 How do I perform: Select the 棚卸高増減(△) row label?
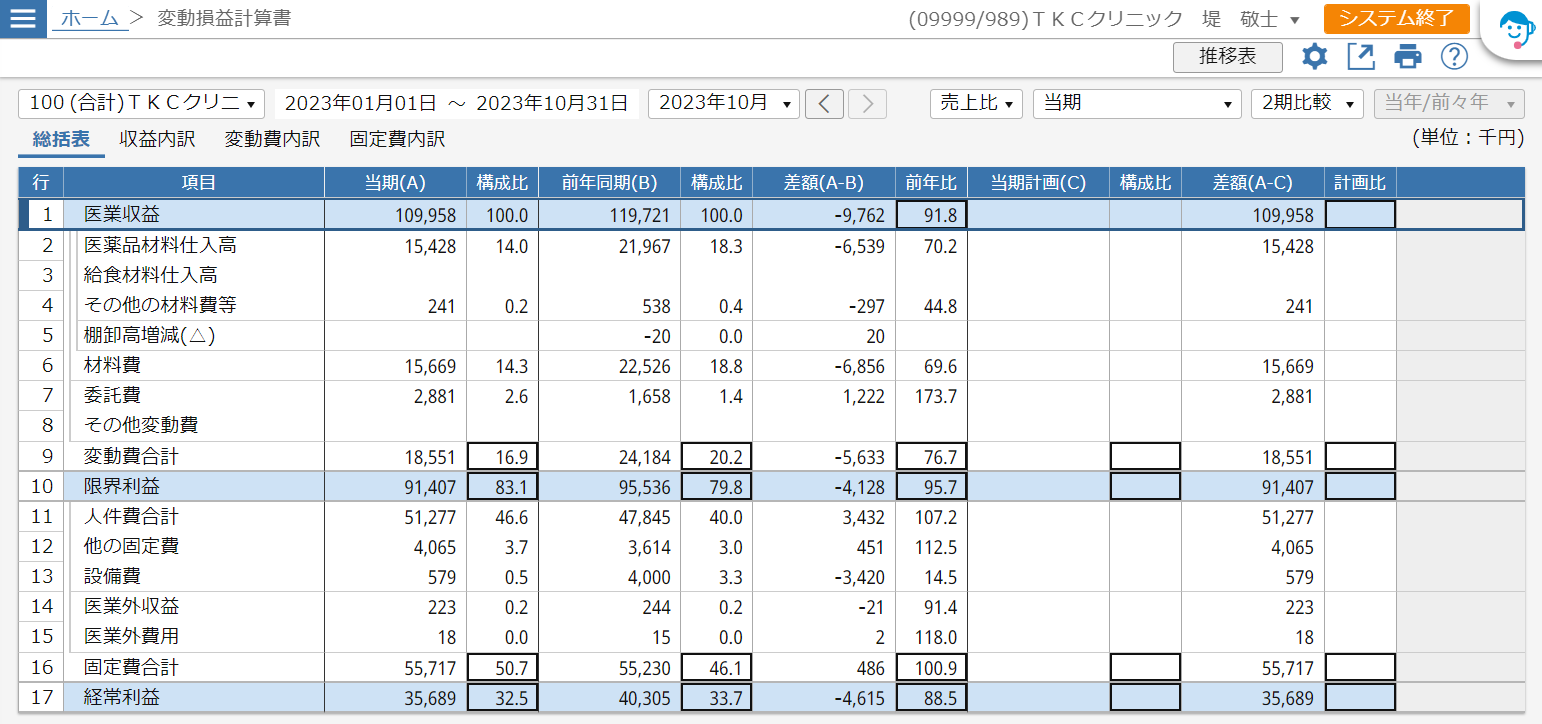pos(150,336)
